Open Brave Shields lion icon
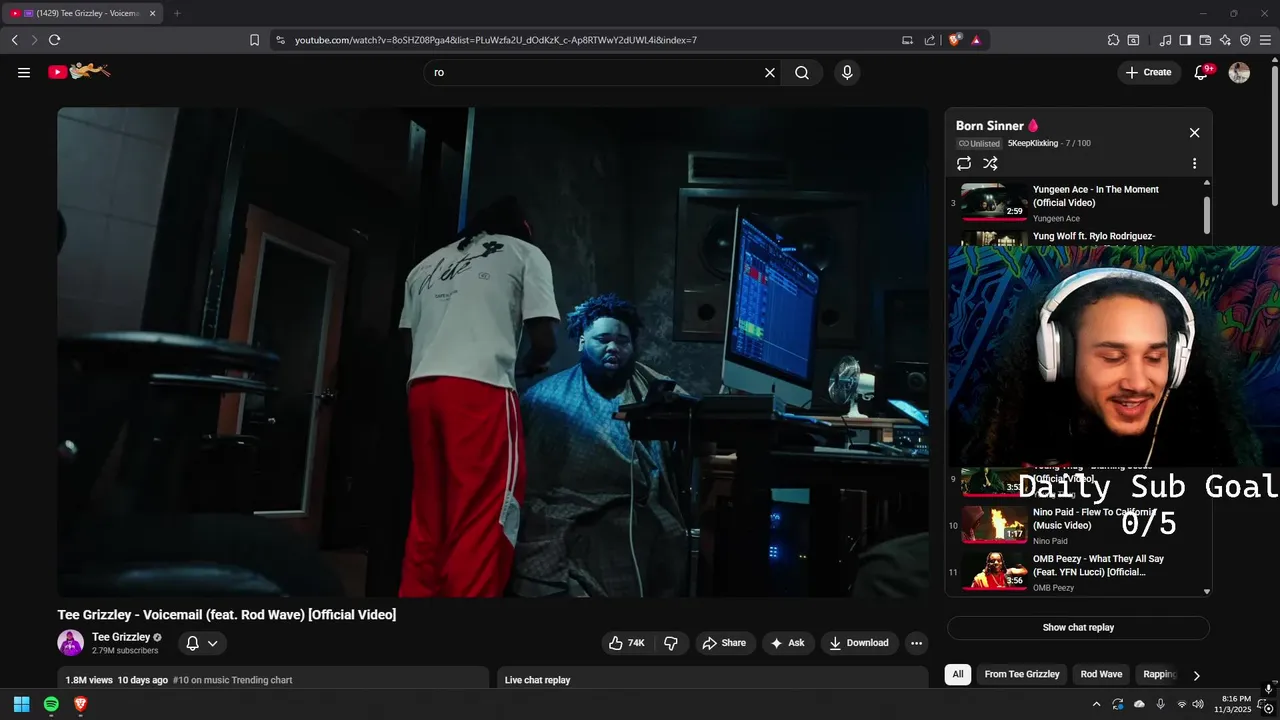Screen dimensions: 1280x720 (955, 40)
